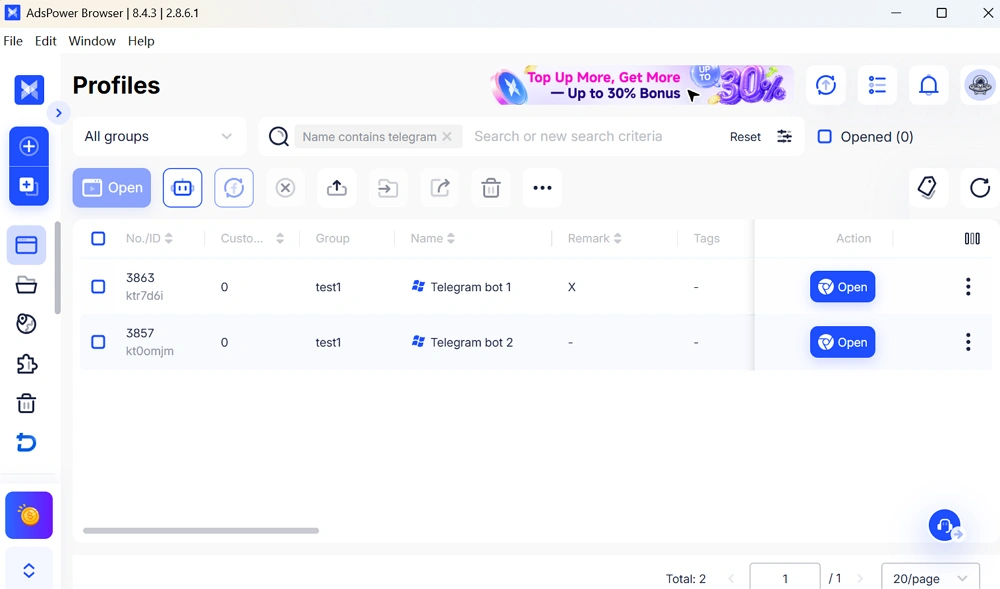The height and width of the screenshot is (589, 1000).
Task: Refresh the profile list
Action: [x=980, y=187]
